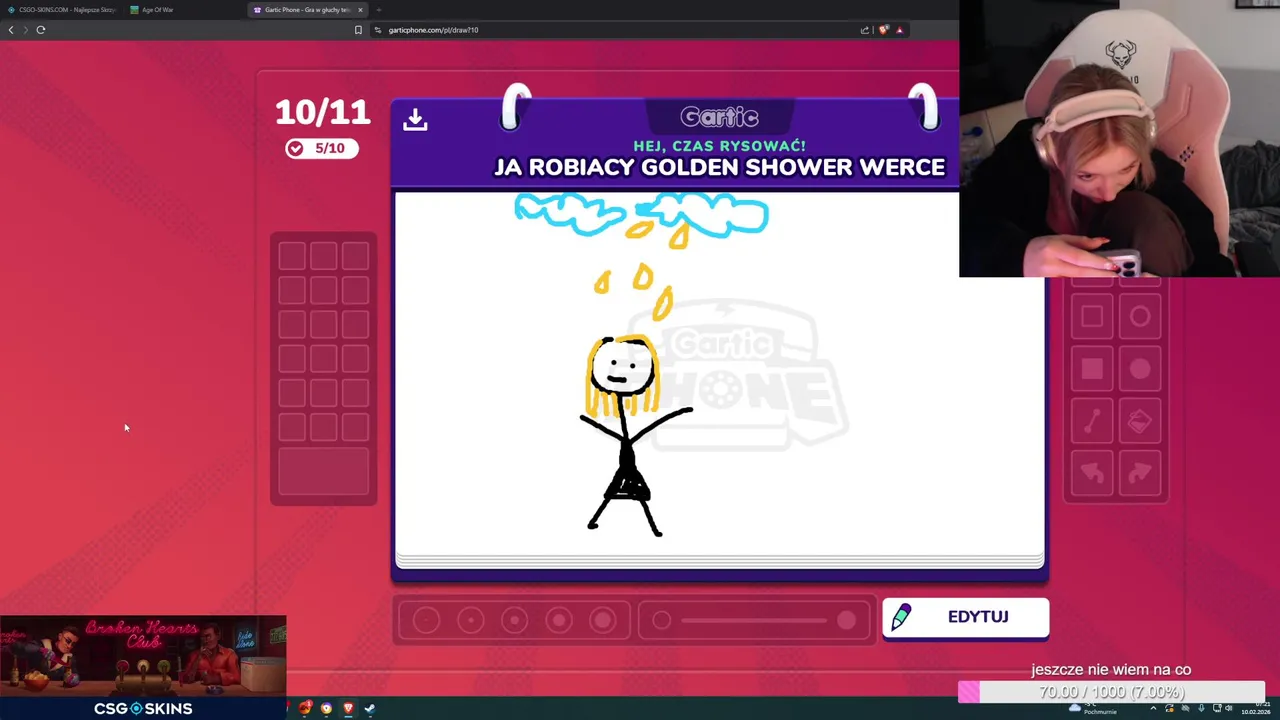Switch to the Age Of War tab

click(158, 10)
